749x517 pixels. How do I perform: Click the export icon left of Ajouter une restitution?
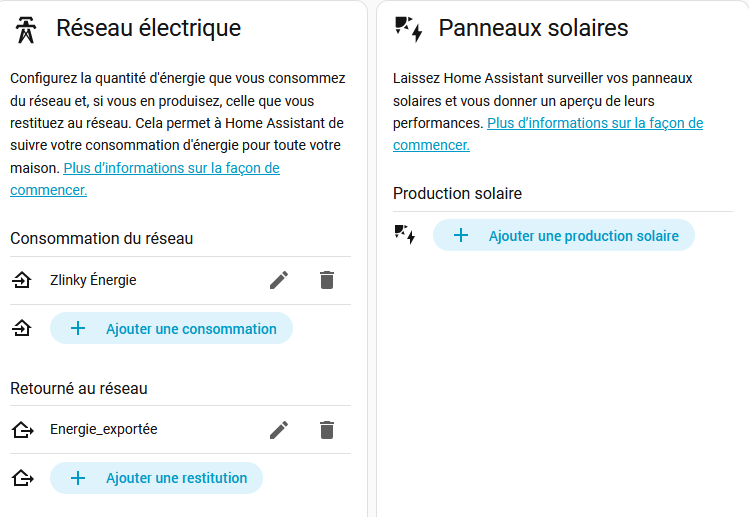pyautogui.click(x=22, y=478)
